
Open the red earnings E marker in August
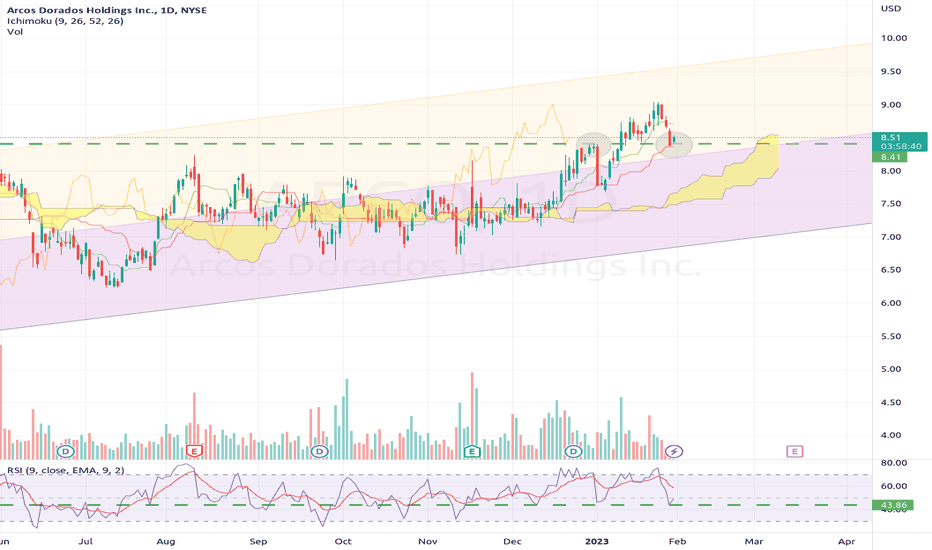coord(194,452)
